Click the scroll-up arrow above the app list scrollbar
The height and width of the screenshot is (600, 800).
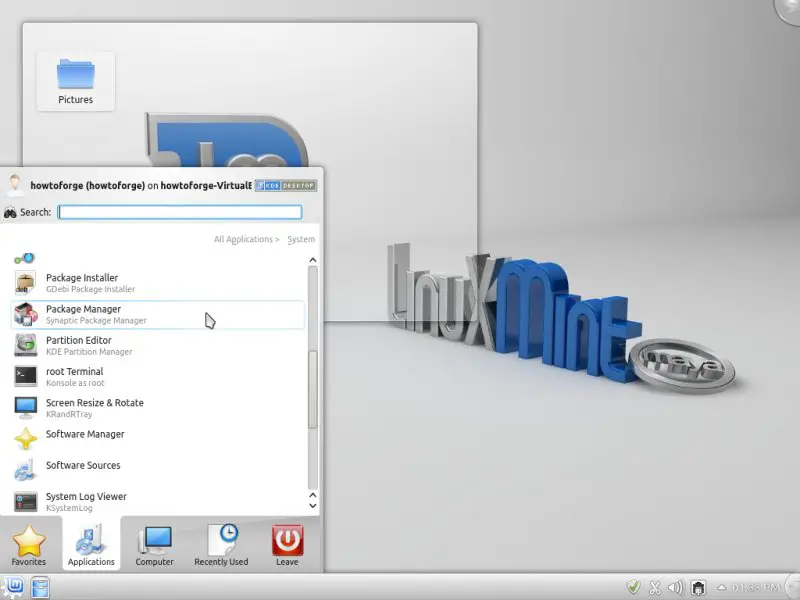(313, 260)
